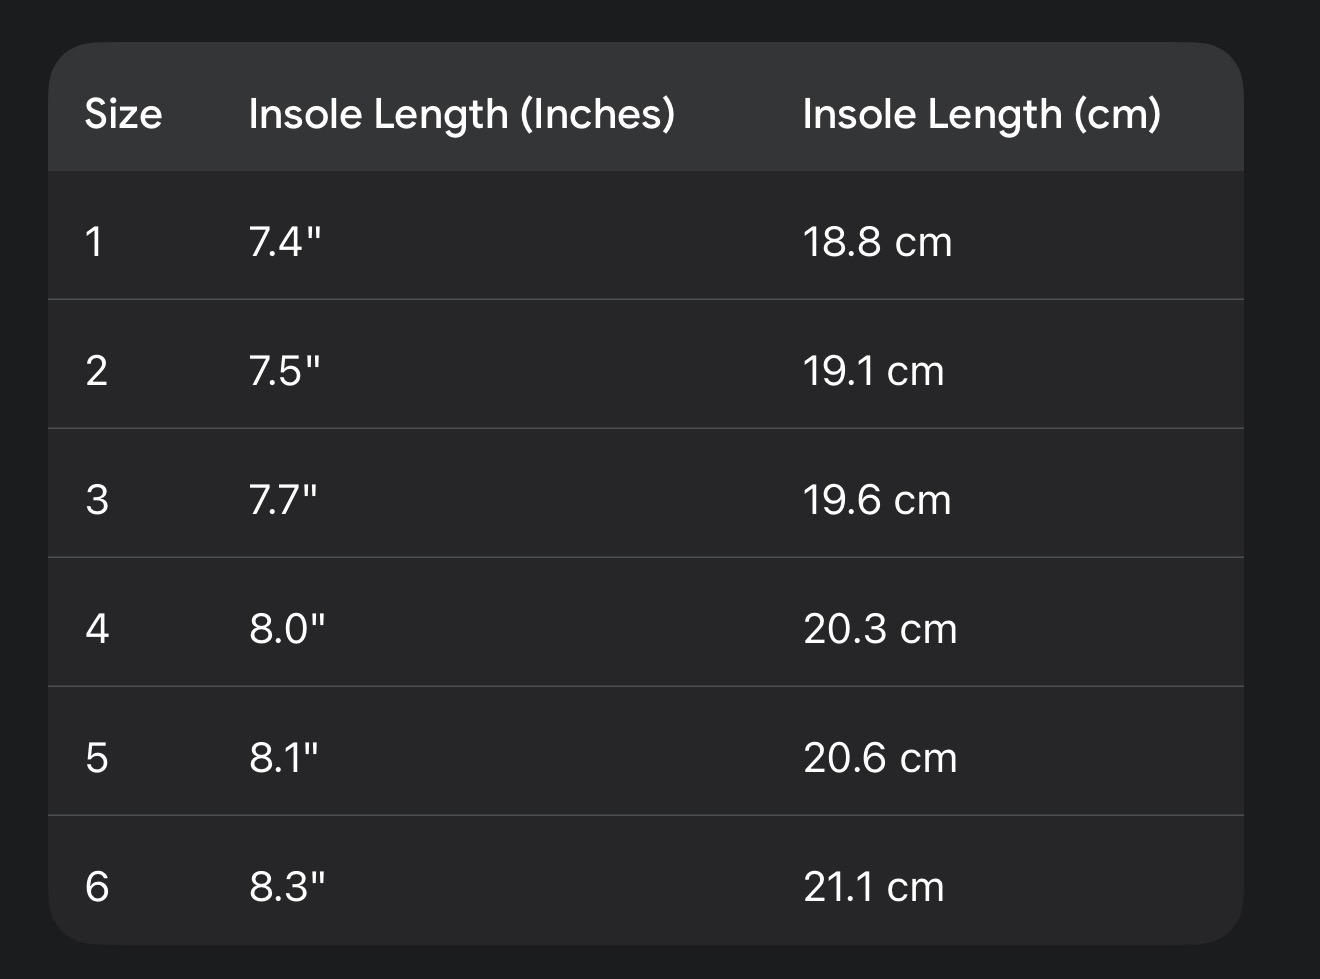Image resolution: width=1320 pixels, height=979 pixels.
Task: Click the 18.8 cm cell
Action: (x=877, y=242)
